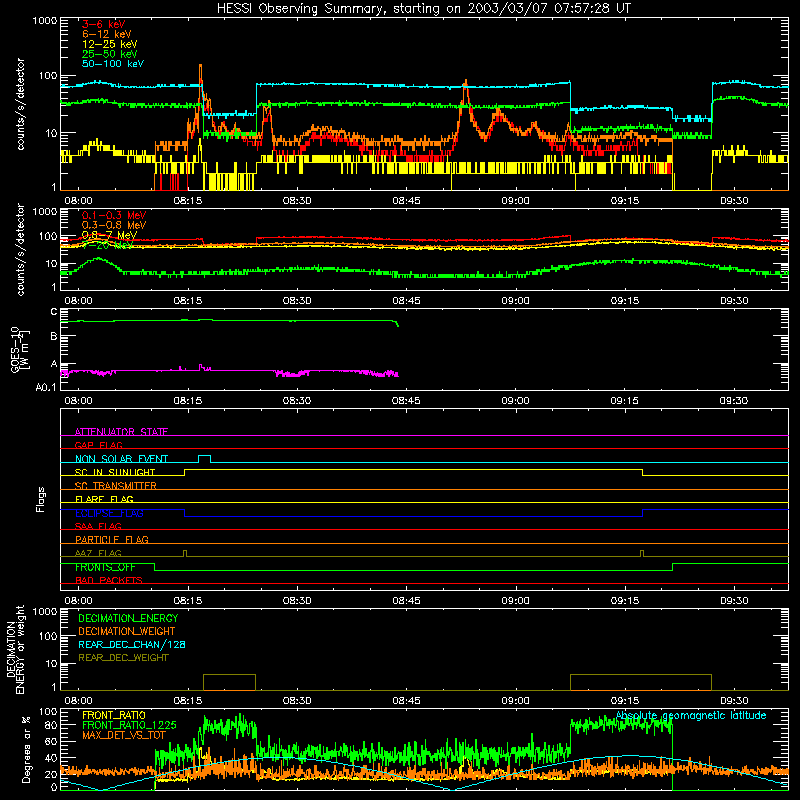Viewport: 800px width, 800px height.
Task: Select the NON_SOLAR_EVENT flag label
Action: (121, 459)
